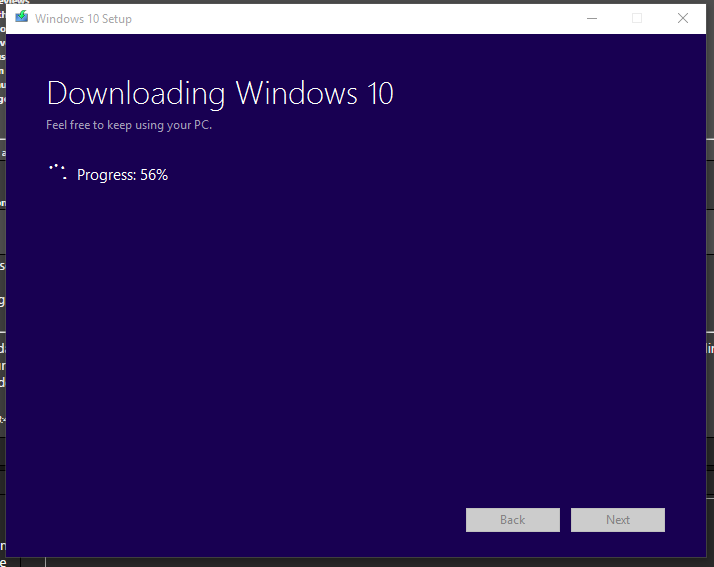Click the Windows 10 Setup title icon
The height and width of the screenshot is (567, 714).
21,17
